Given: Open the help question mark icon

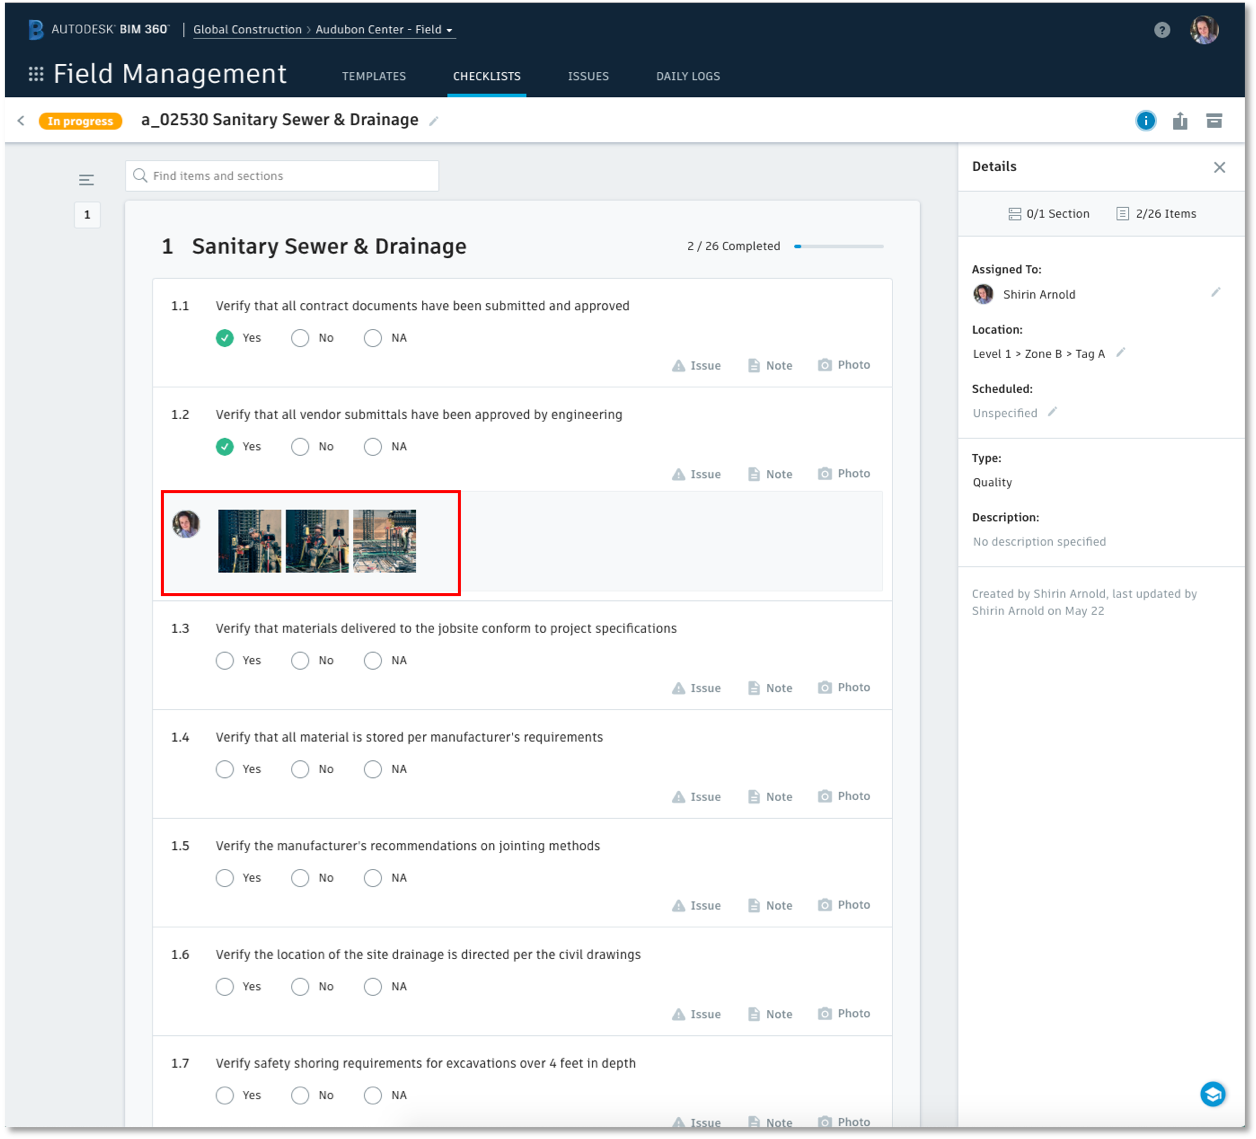Looking at the screenshot, I should (1162, 30).
